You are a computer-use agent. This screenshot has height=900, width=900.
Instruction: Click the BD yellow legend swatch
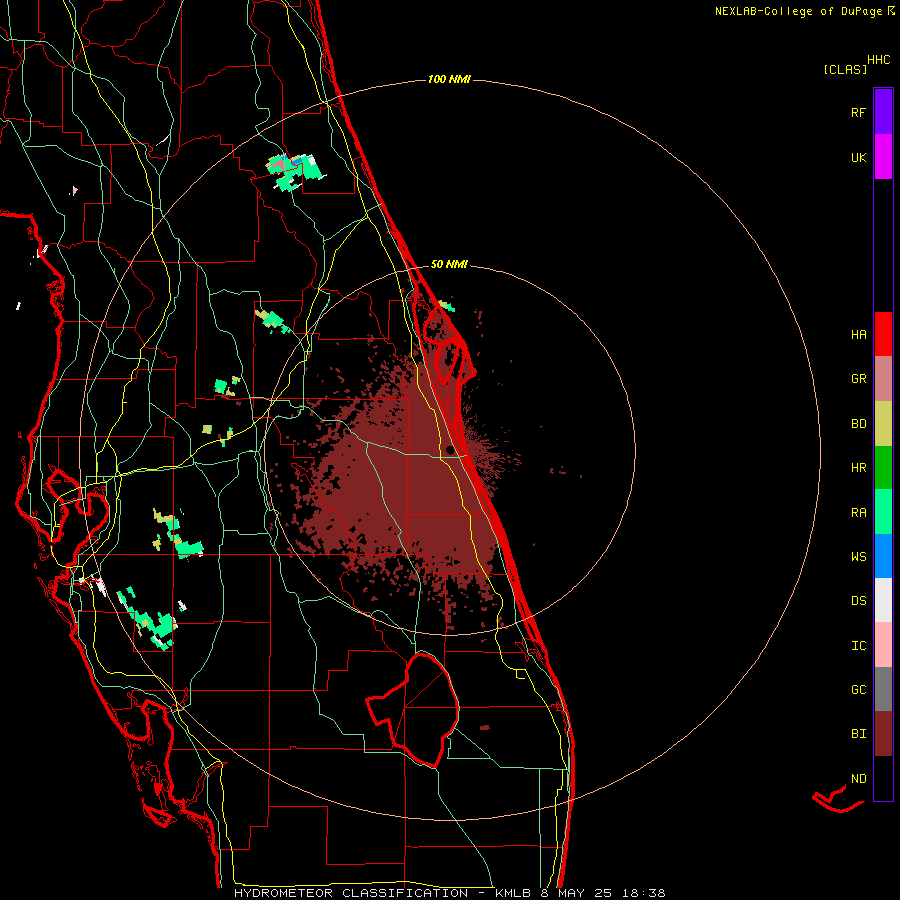(x=883, y=424)
